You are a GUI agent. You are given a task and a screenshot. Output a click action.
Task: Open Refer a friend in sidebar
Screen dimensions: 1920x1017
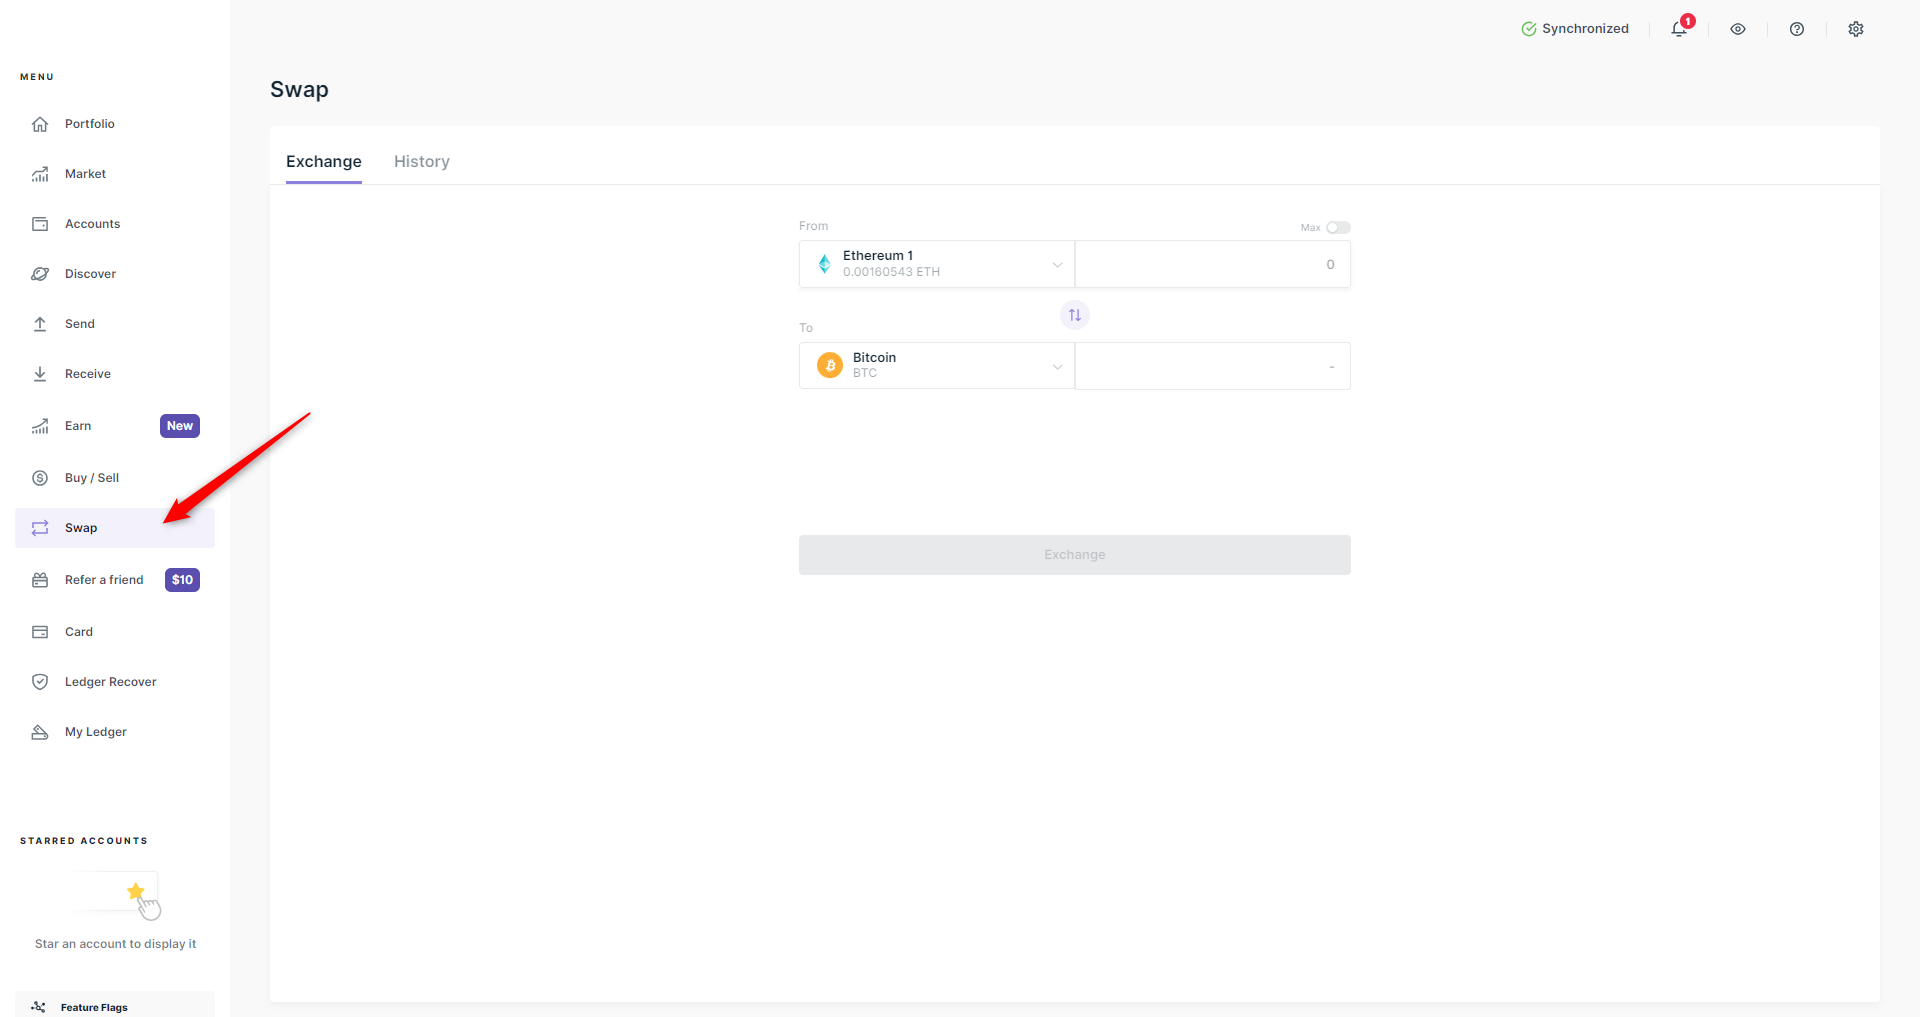[104, 580]
